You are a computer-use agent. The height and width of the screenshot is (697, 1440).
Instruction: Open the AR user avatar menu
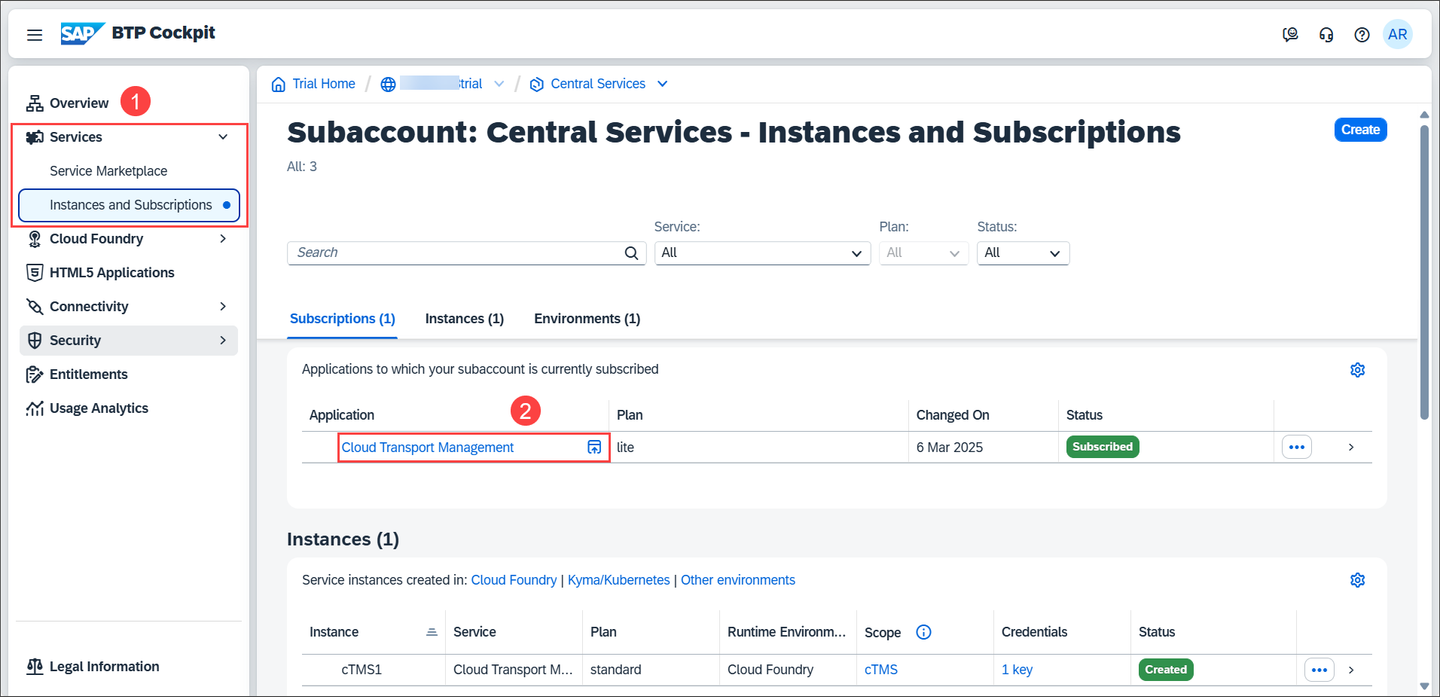point(1398,34)
